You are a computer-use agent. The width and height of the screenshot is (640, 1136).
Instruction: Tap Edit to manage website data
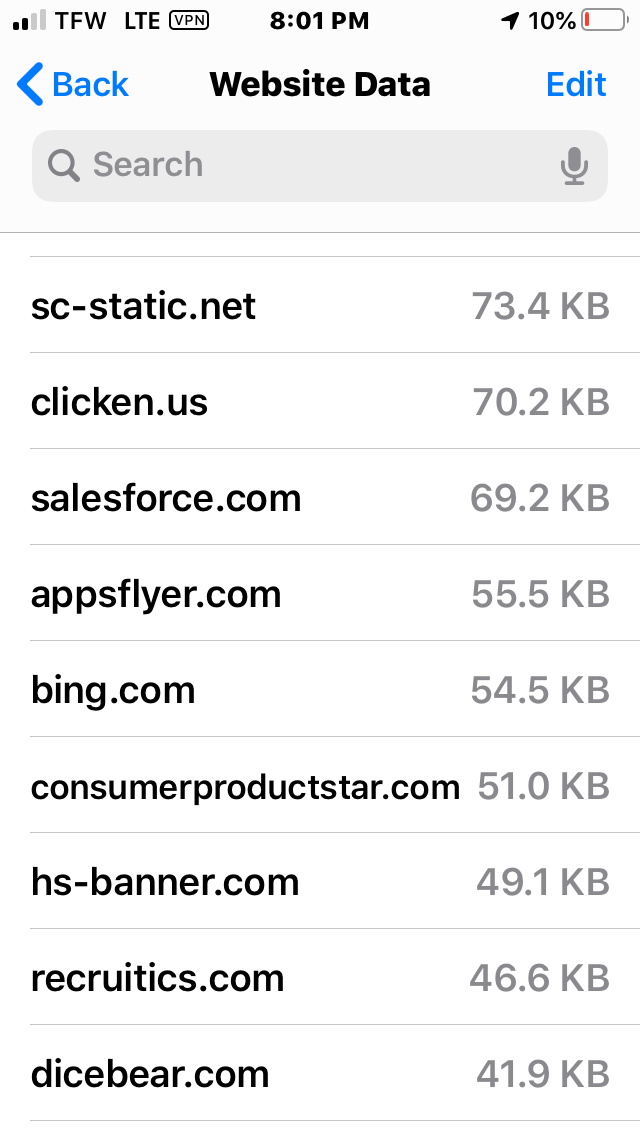tap(575, 84)
